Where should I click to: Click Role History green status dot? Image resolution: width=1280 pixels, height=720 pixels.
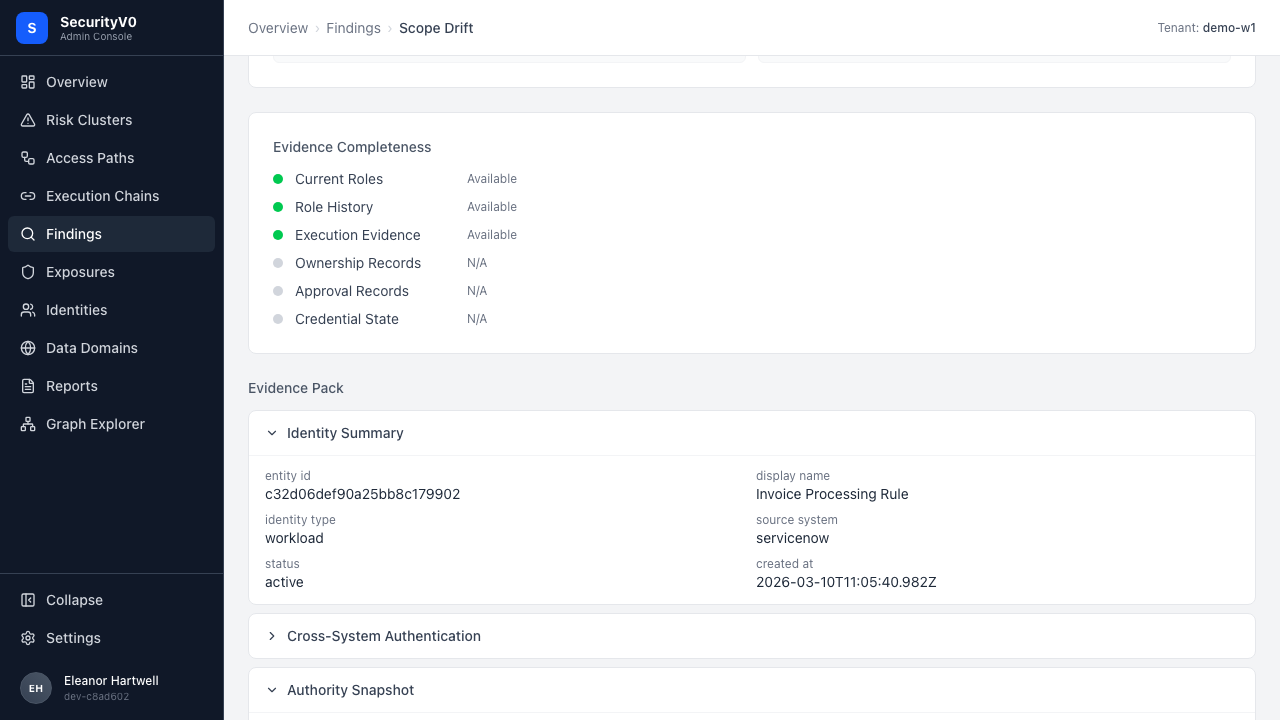(278, 207)
